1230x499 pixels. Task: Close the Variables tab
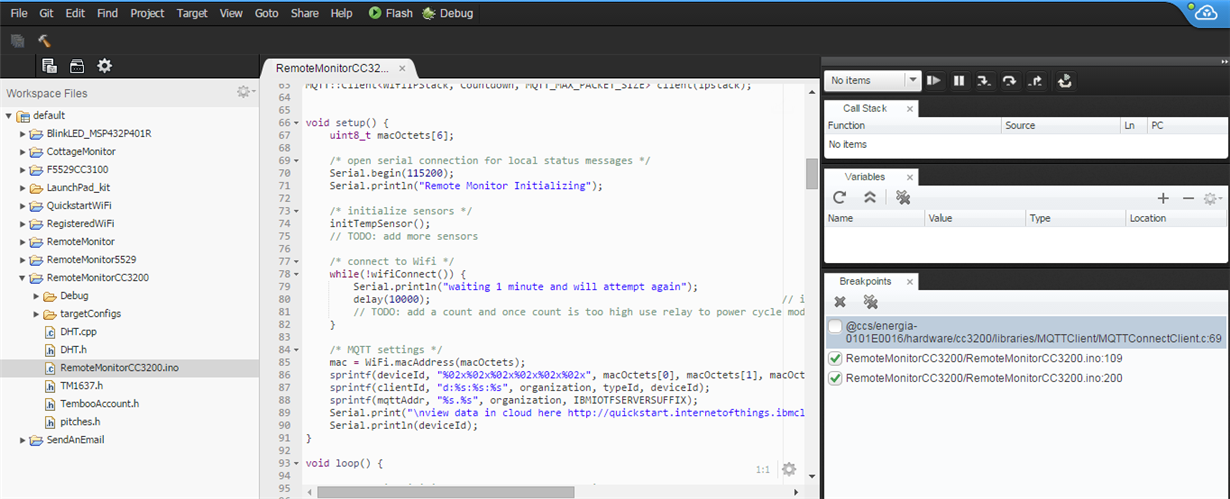pos(908,176)
